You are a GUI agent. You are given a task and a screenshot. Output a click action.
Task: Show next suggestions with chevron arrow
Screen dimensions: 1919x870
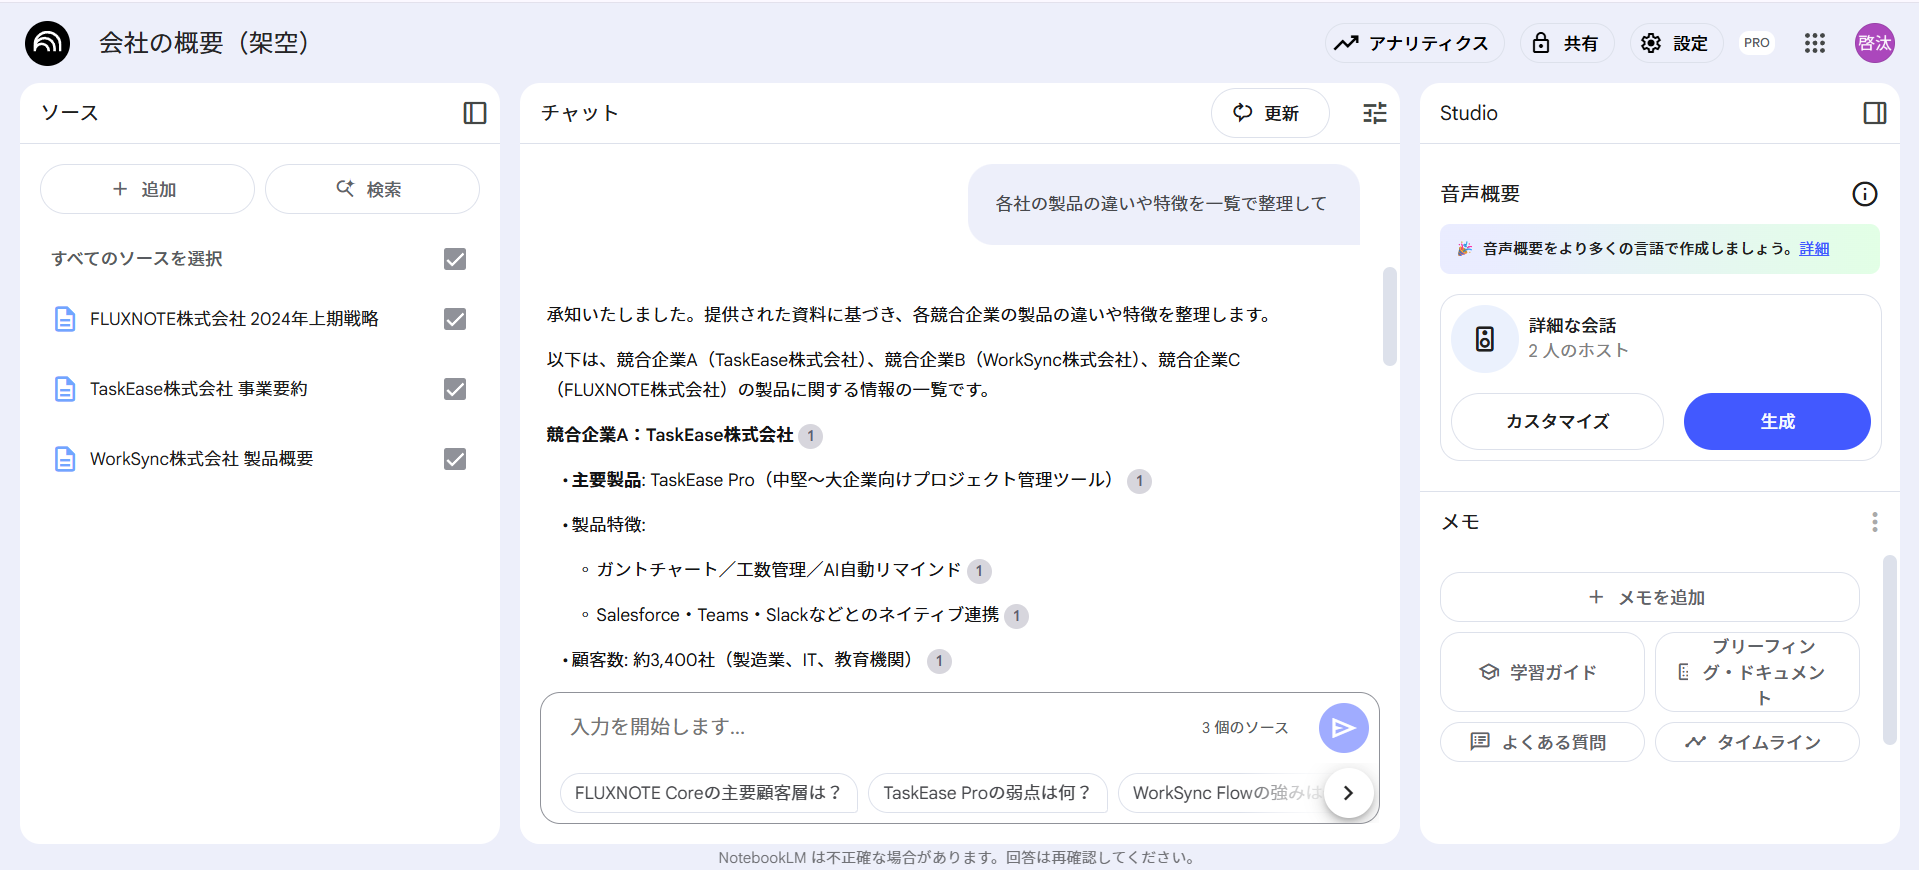1349,793
